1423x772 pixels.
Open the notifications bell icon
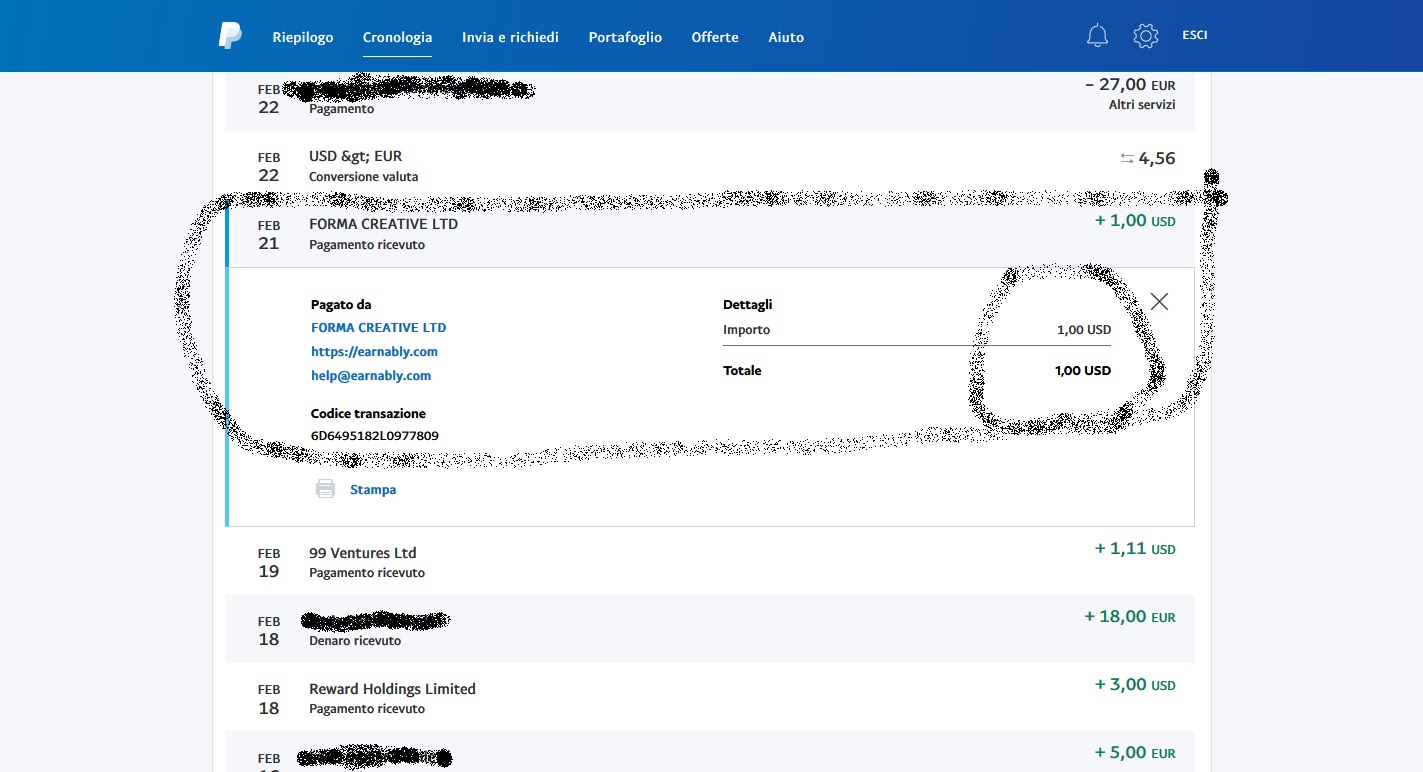coord(1097,36)
